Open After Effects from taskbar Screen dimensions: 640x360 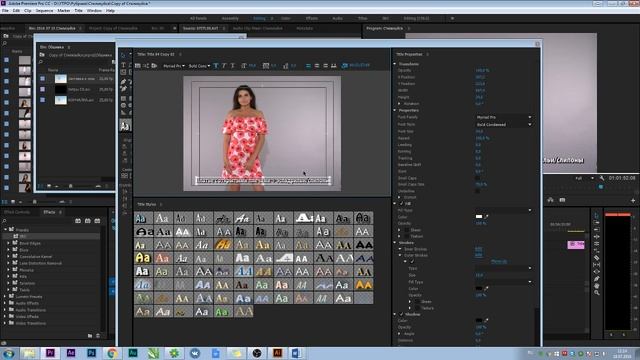tap(71, 353)
